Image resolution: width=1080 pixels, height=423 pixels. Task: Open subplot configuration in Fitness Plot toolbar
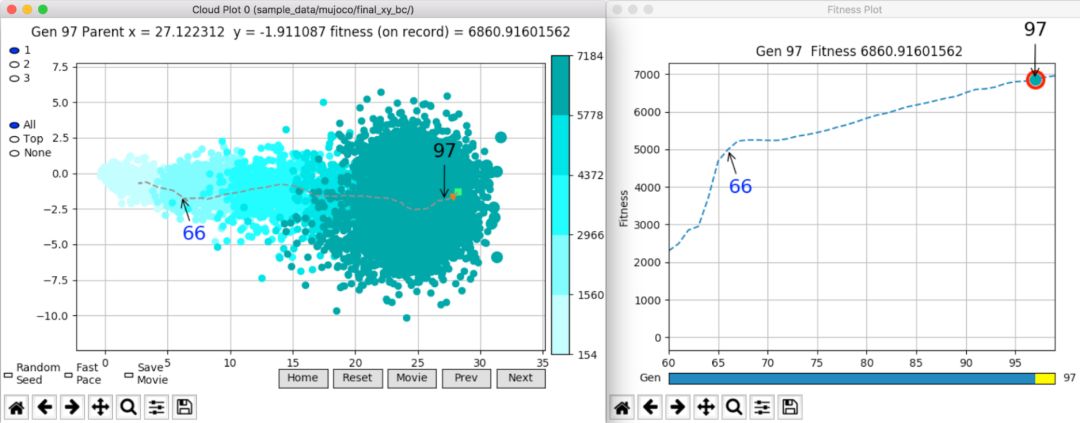(762, 407)
